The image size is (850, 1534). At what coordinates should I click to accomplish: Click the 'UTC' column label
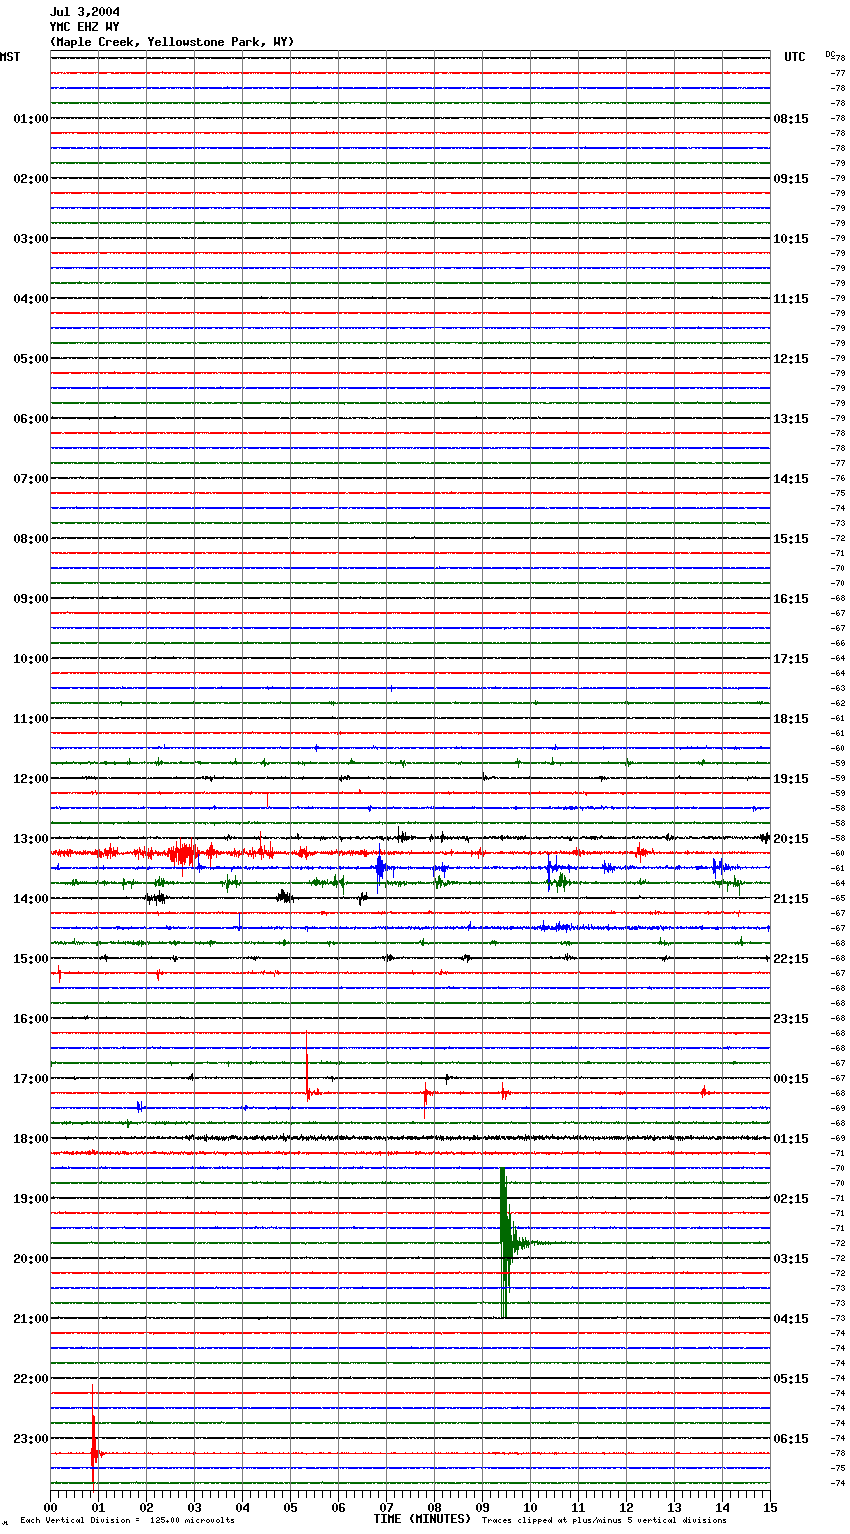pyautogui.click(x=795, y=57)
